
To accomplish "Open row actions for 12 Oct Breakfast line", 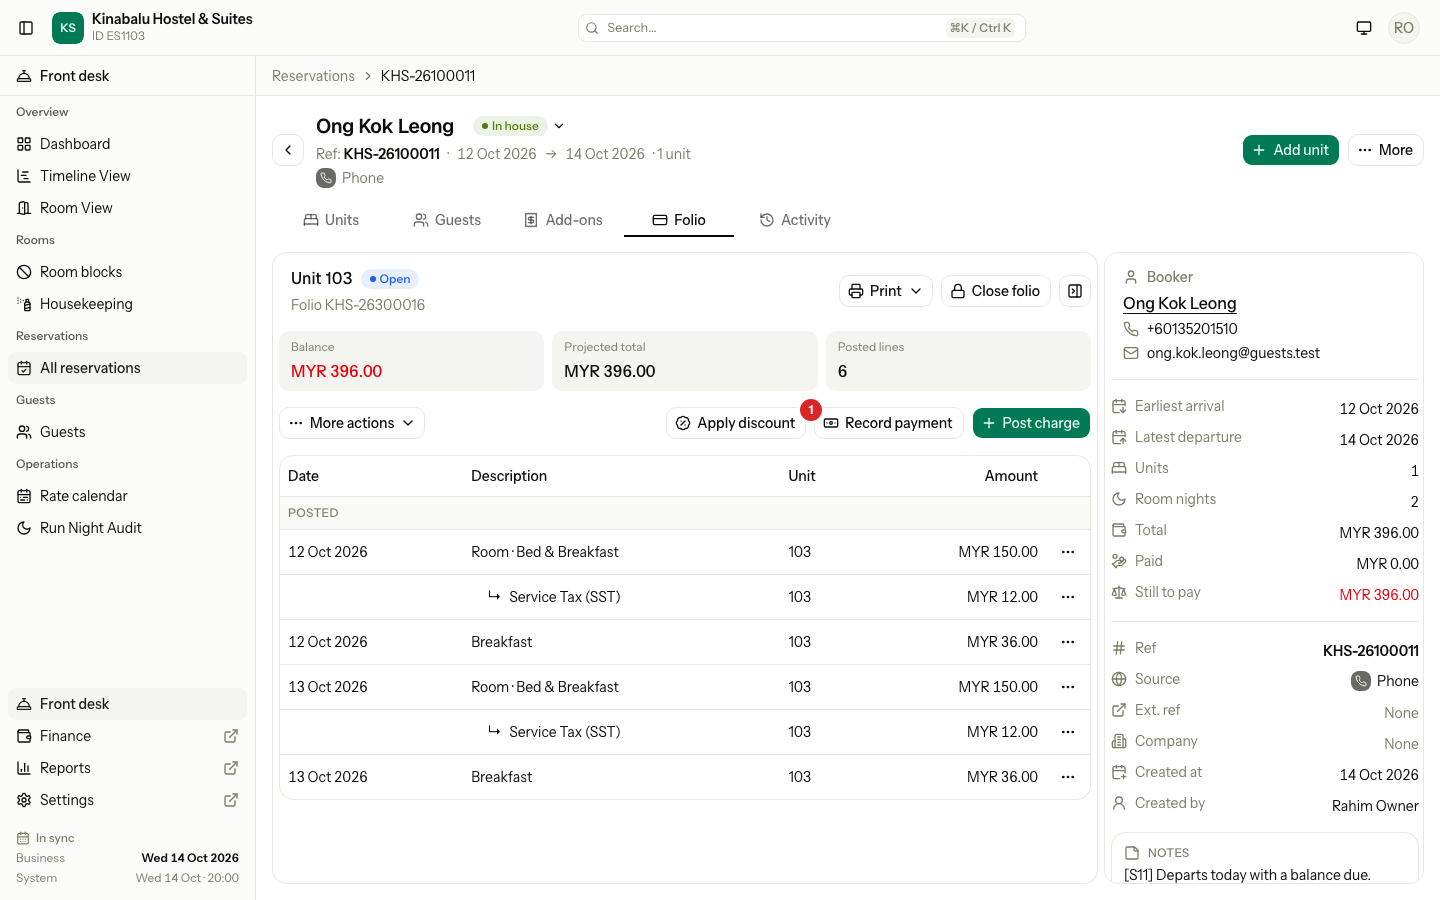I will [1068, 642].
